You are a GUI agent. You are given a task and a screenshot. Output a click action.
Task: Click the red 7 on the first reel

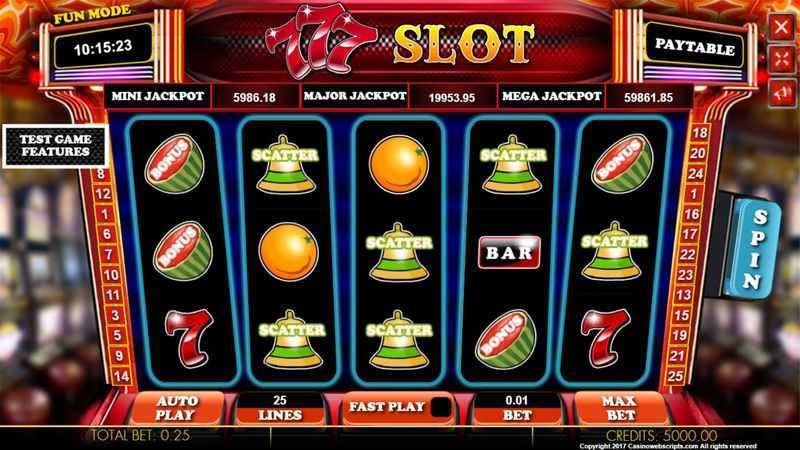188,338
